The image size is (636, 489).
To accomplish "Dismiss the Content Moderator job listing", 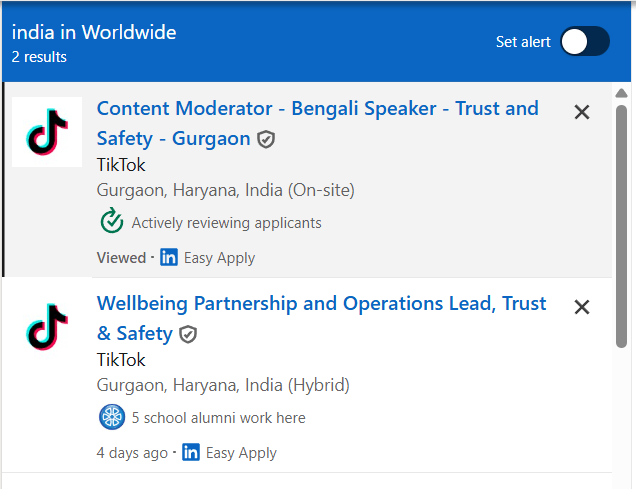I will [582, 112].
